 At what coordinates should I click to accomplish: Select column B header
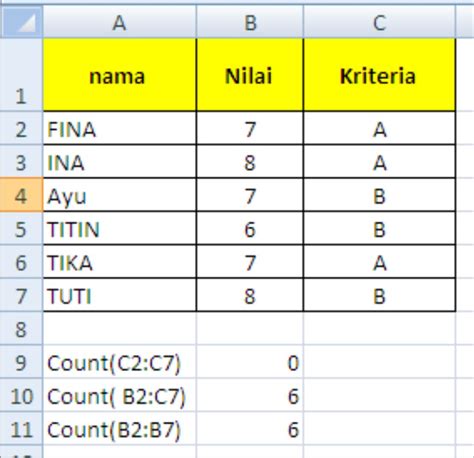[x=250, y=22]
